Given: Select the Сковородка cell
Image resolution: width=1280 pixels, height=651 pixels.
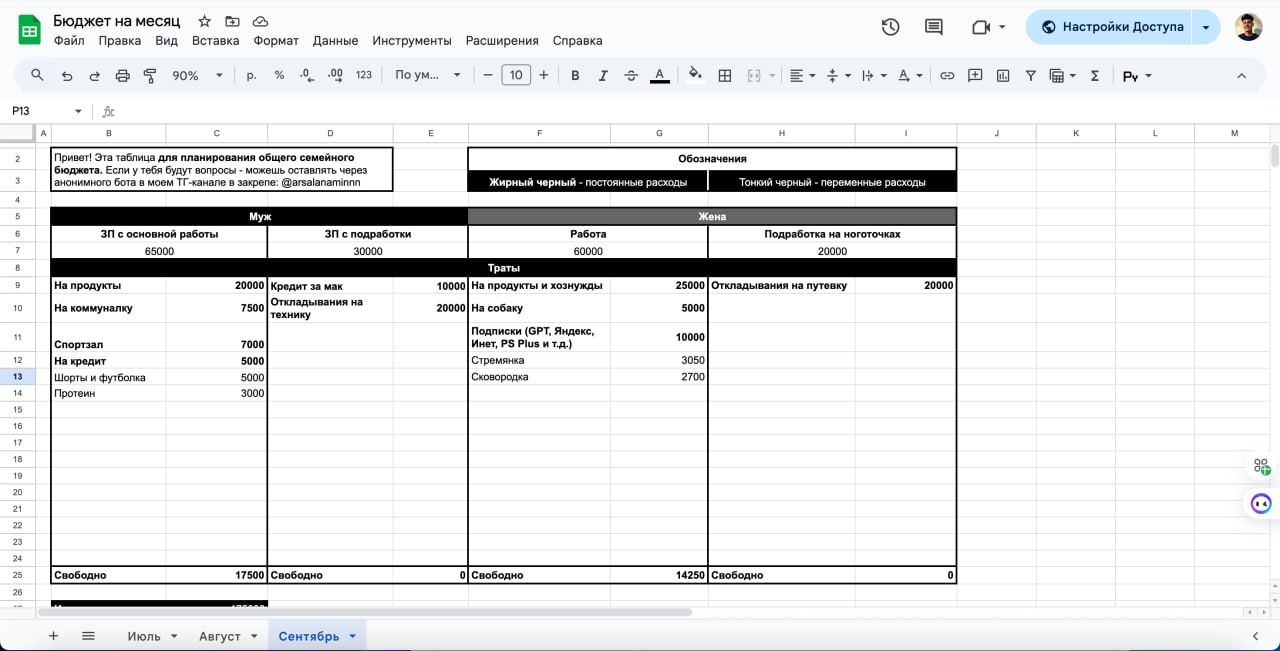Looking at the screenshot, I should pyautogui.click(x=539, y=377).
